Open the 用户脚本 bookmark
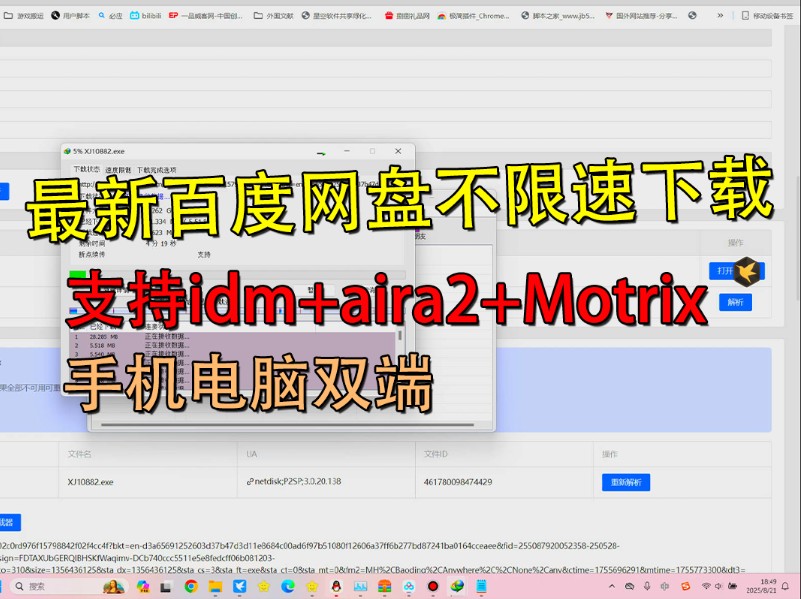Screen dimensions: 801x599 point(70,16)
